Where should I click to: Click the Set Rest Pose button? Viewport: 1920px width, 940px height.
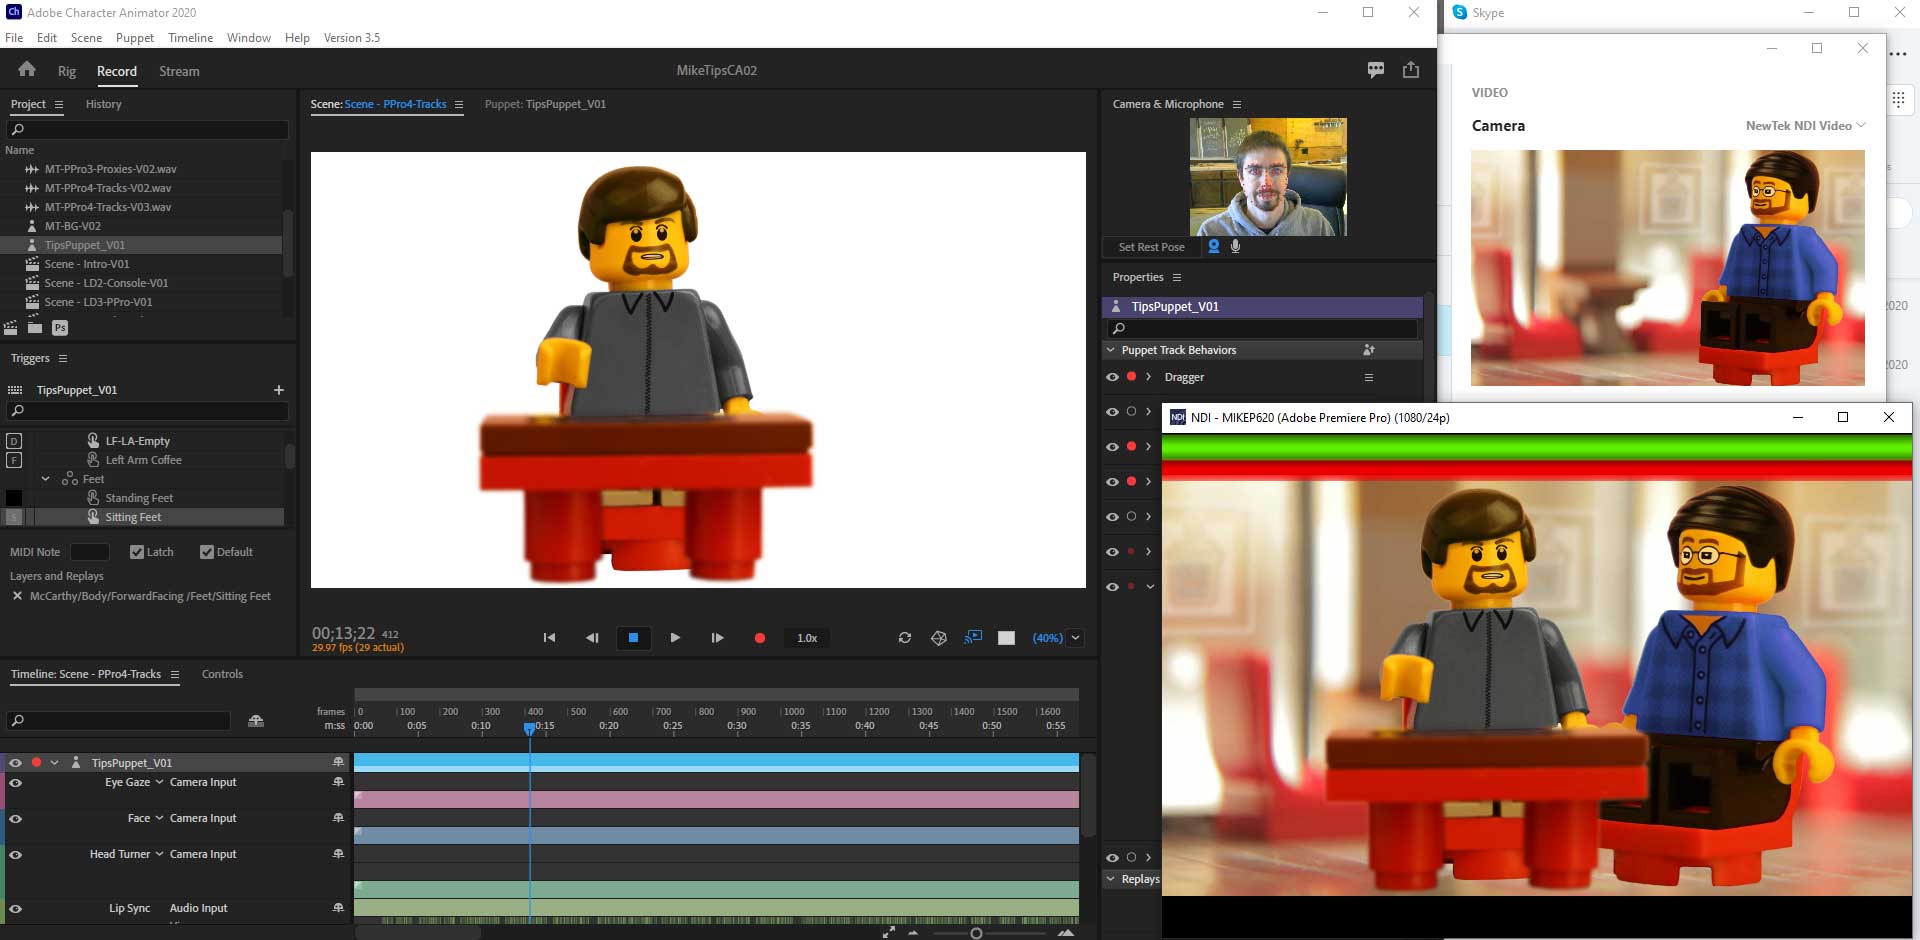click(1151, 247)
